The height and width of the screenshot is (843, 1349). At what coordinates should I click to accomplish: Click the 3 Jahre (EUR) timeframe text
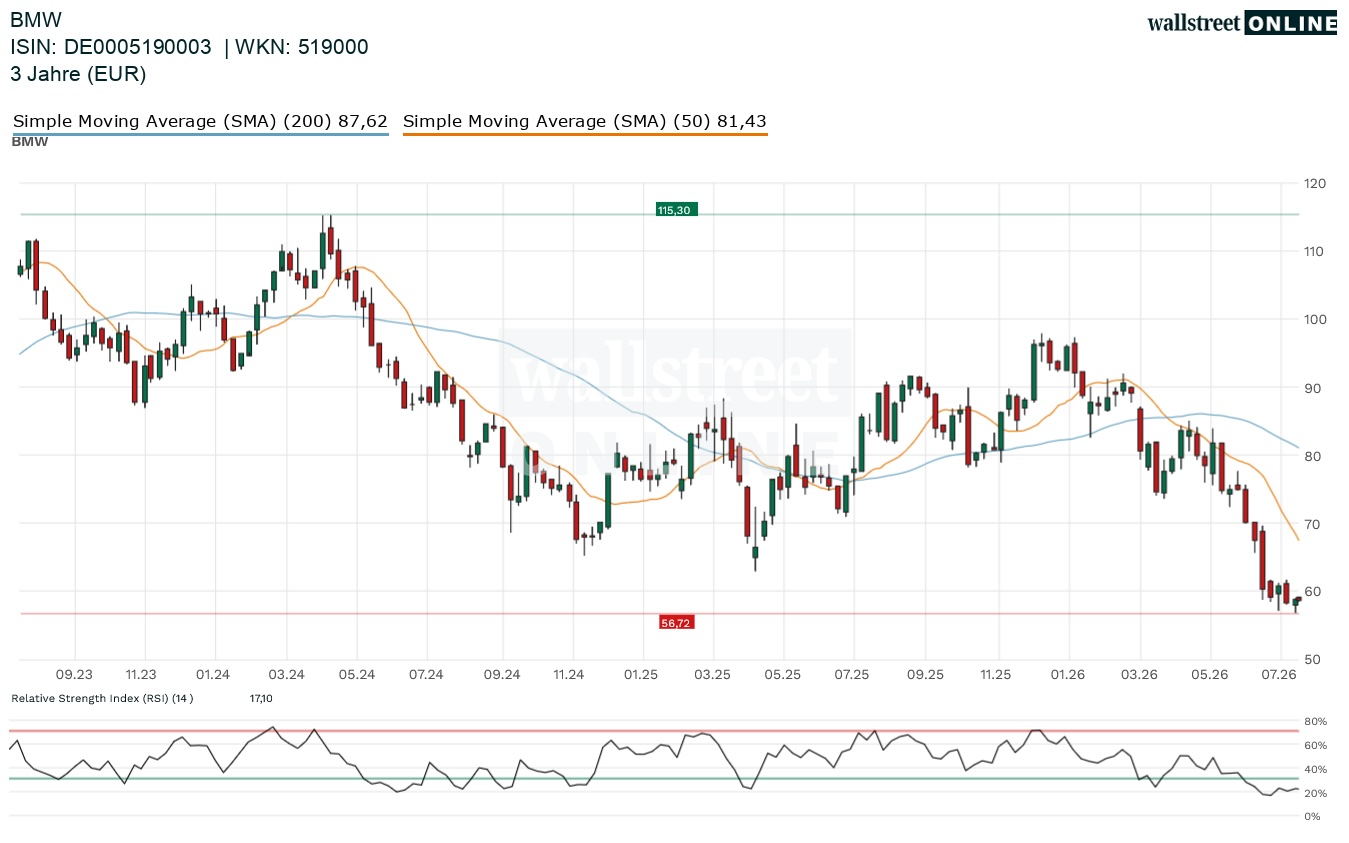(78, 74)
